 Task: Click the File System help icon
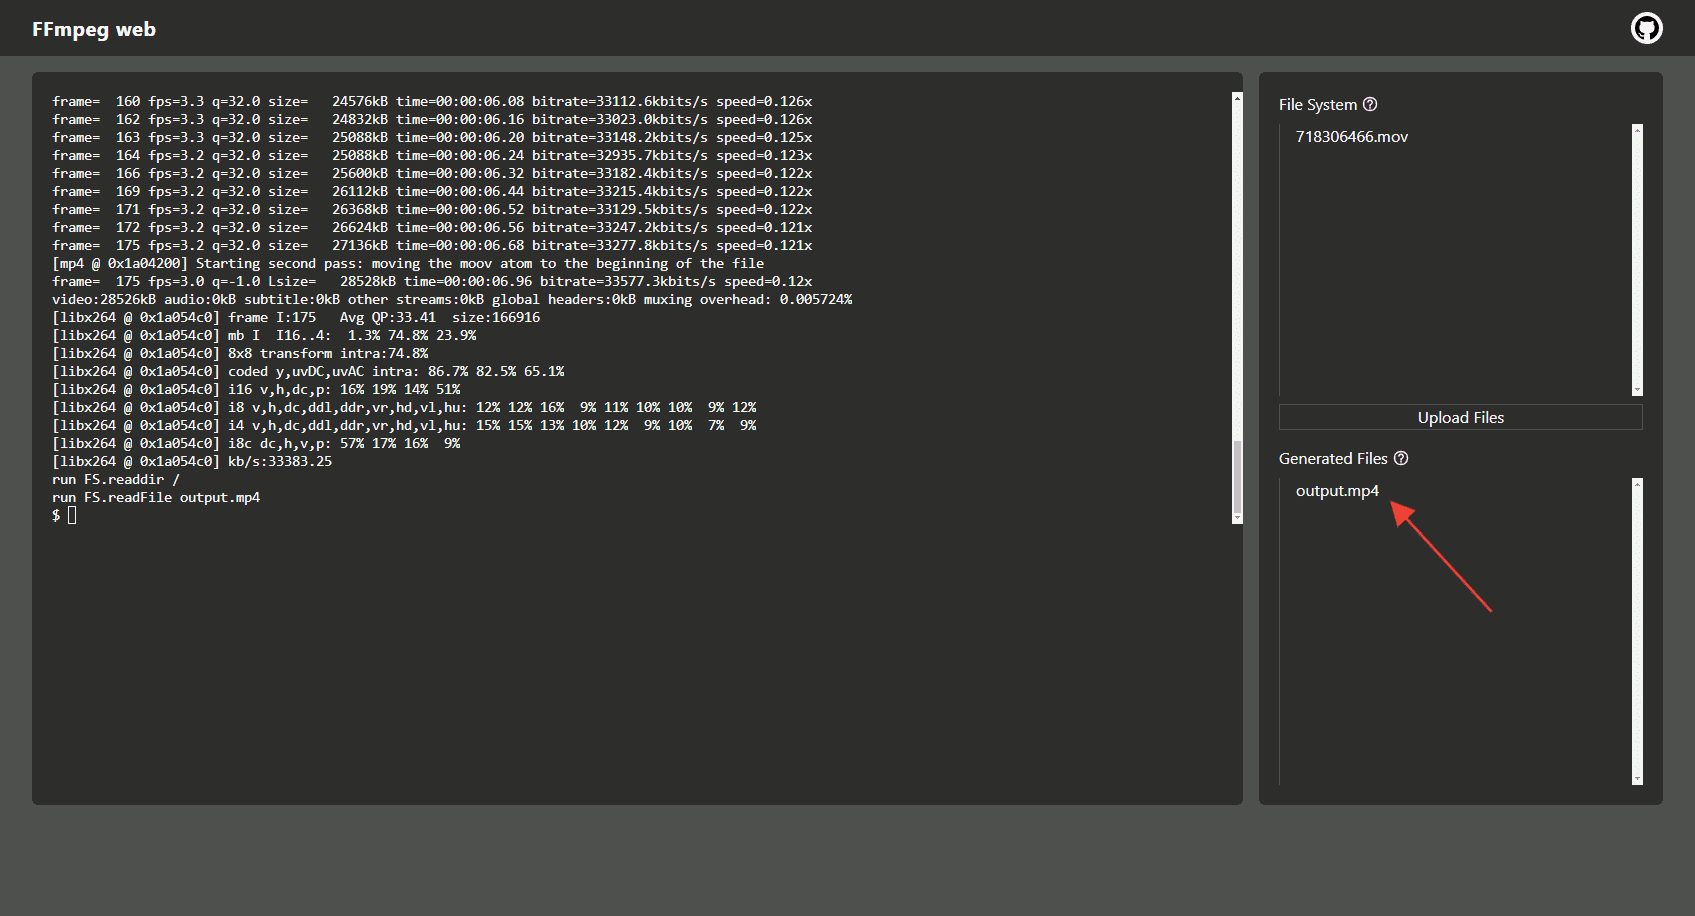1370,104
